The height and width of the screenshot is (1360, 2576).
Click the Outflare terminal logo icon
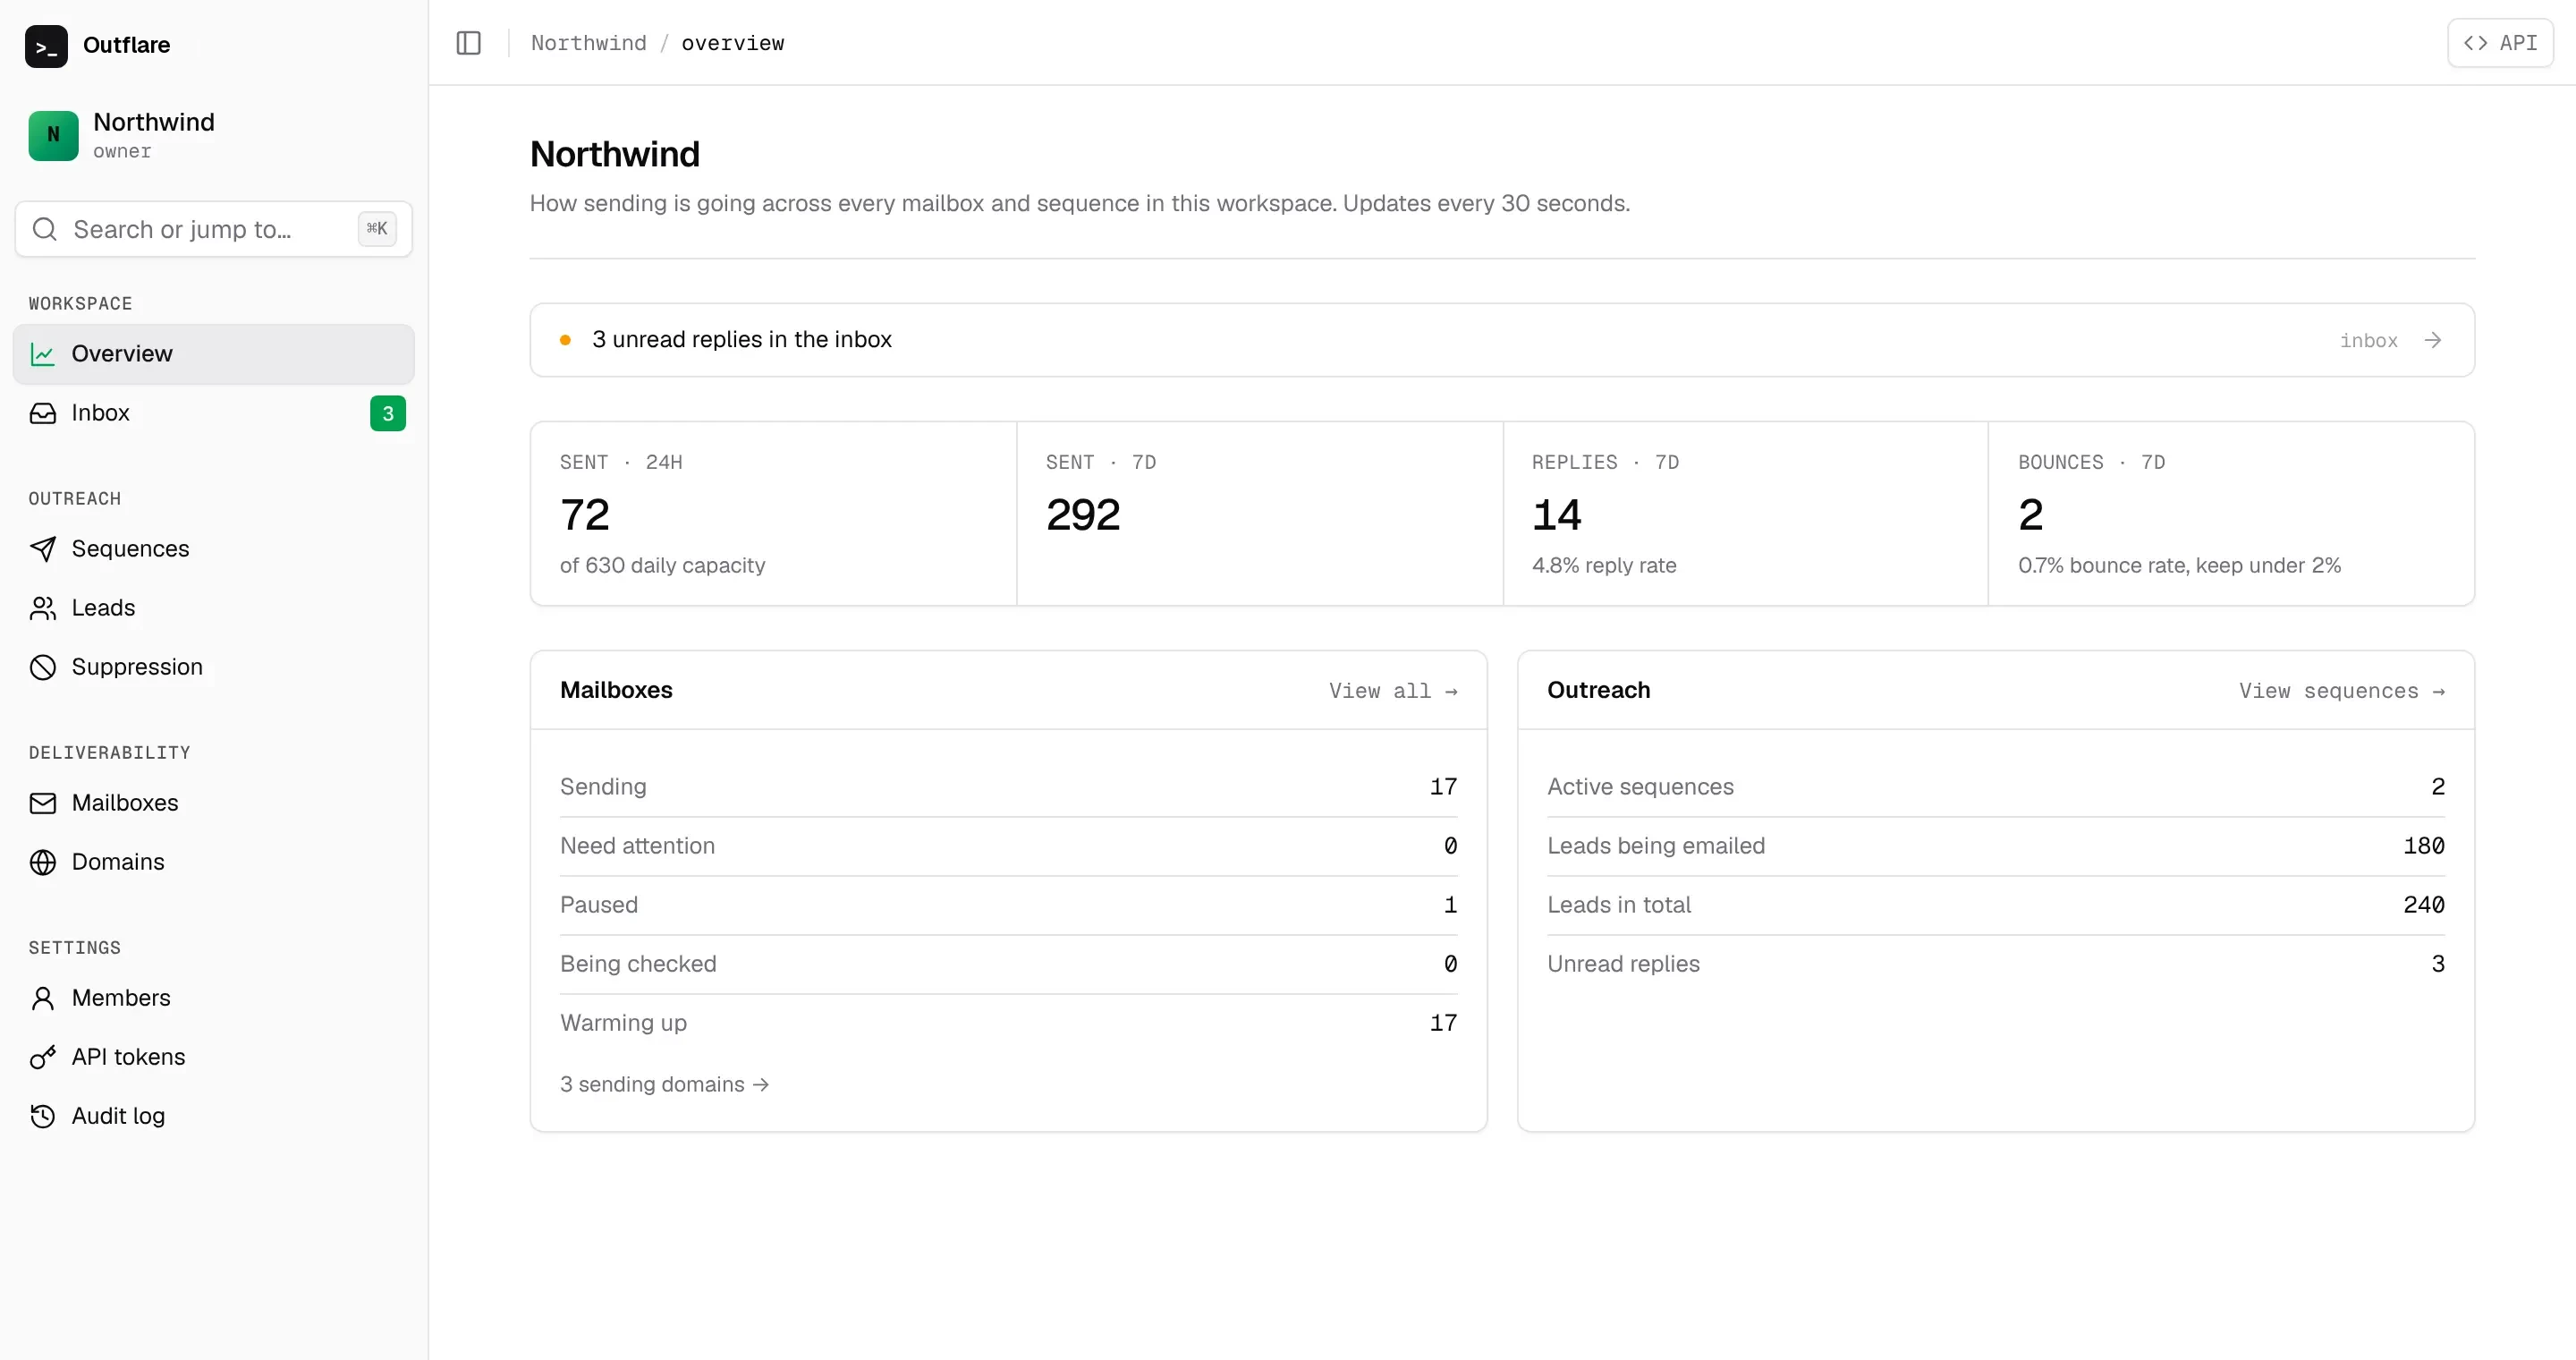[x=46, y=46]
